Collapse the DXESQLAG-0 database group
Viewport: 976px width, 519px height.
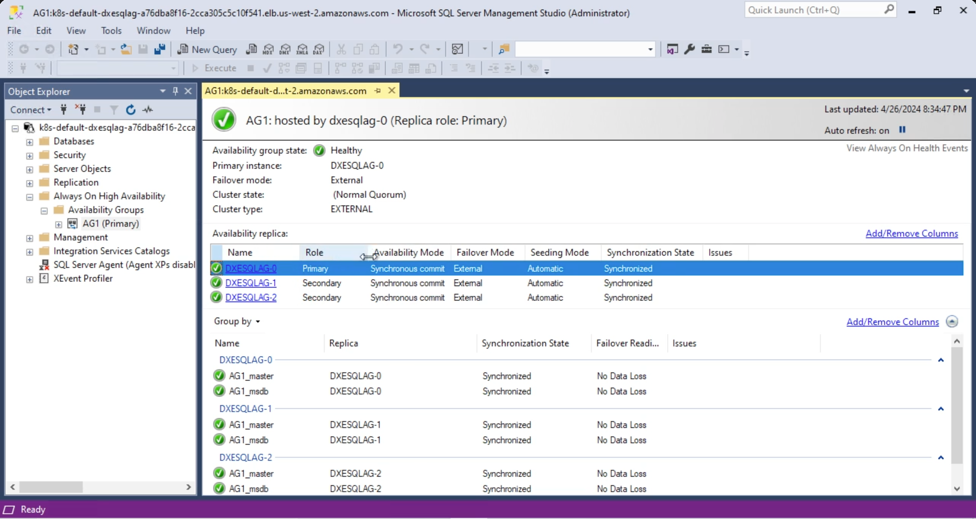pos(941,360)
